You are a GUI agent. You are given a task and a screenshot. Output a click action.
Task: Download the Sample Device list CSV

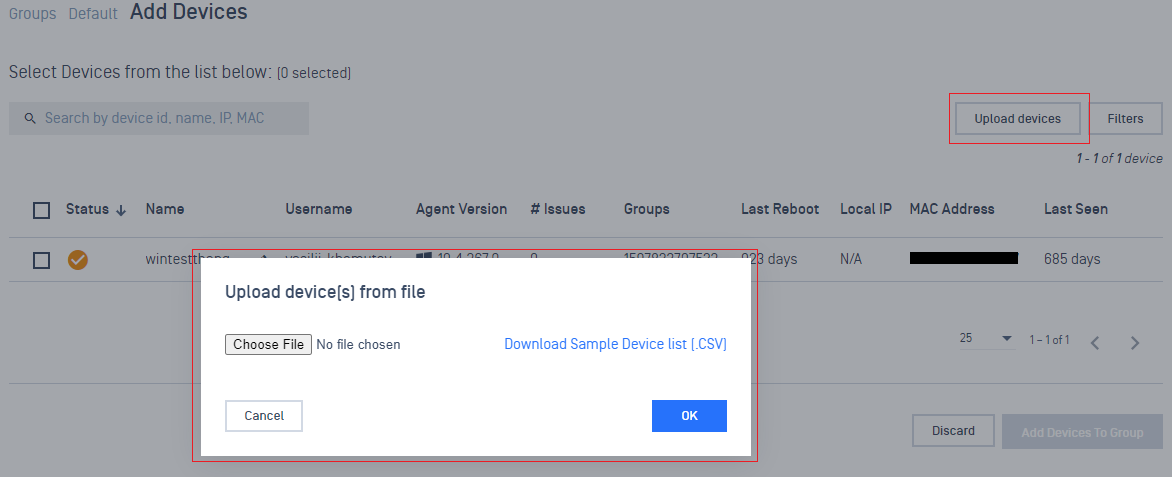coord(615,344)
